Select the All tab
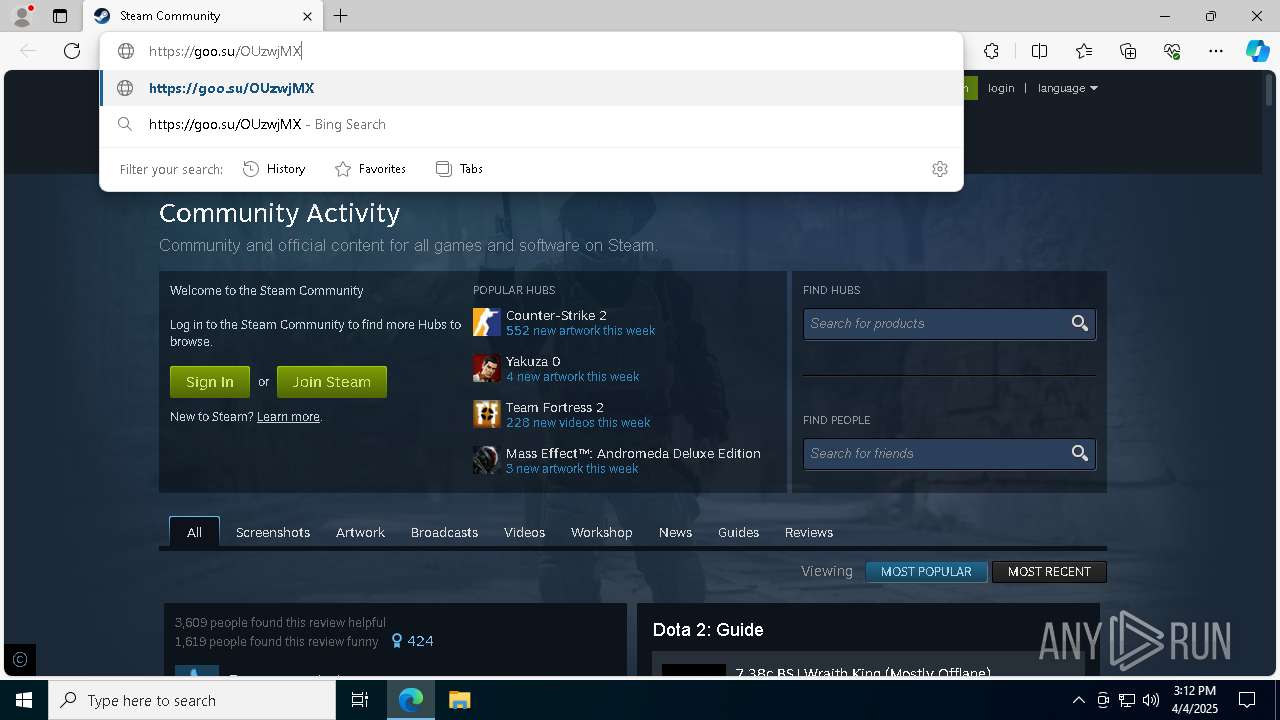 point(194,532)
